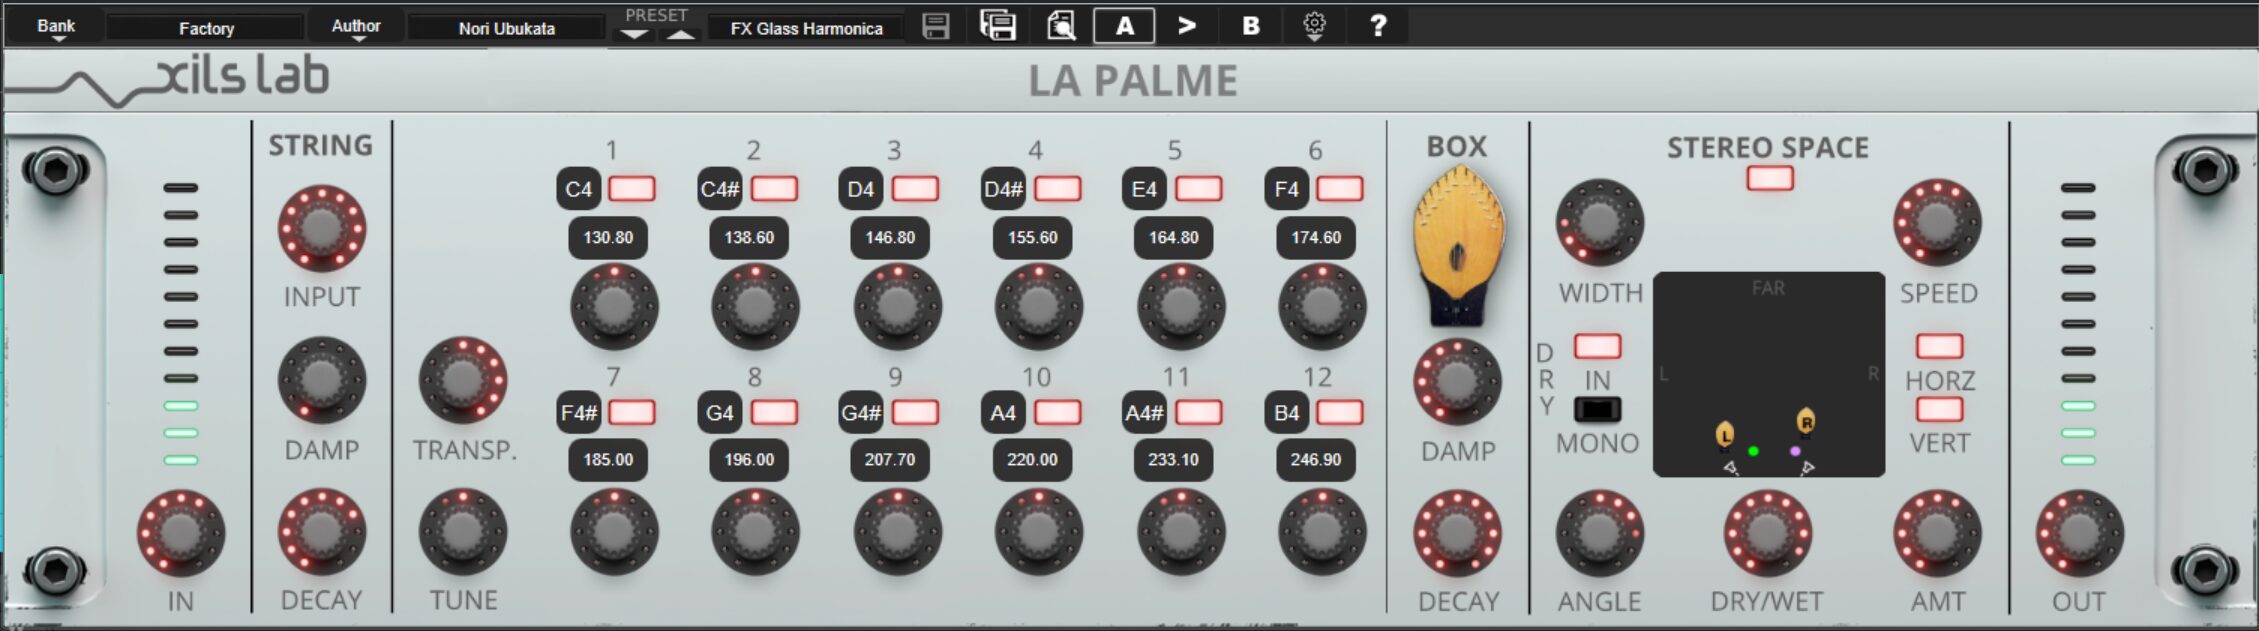Open the A4 note selector for string 10

(1003, 413)
